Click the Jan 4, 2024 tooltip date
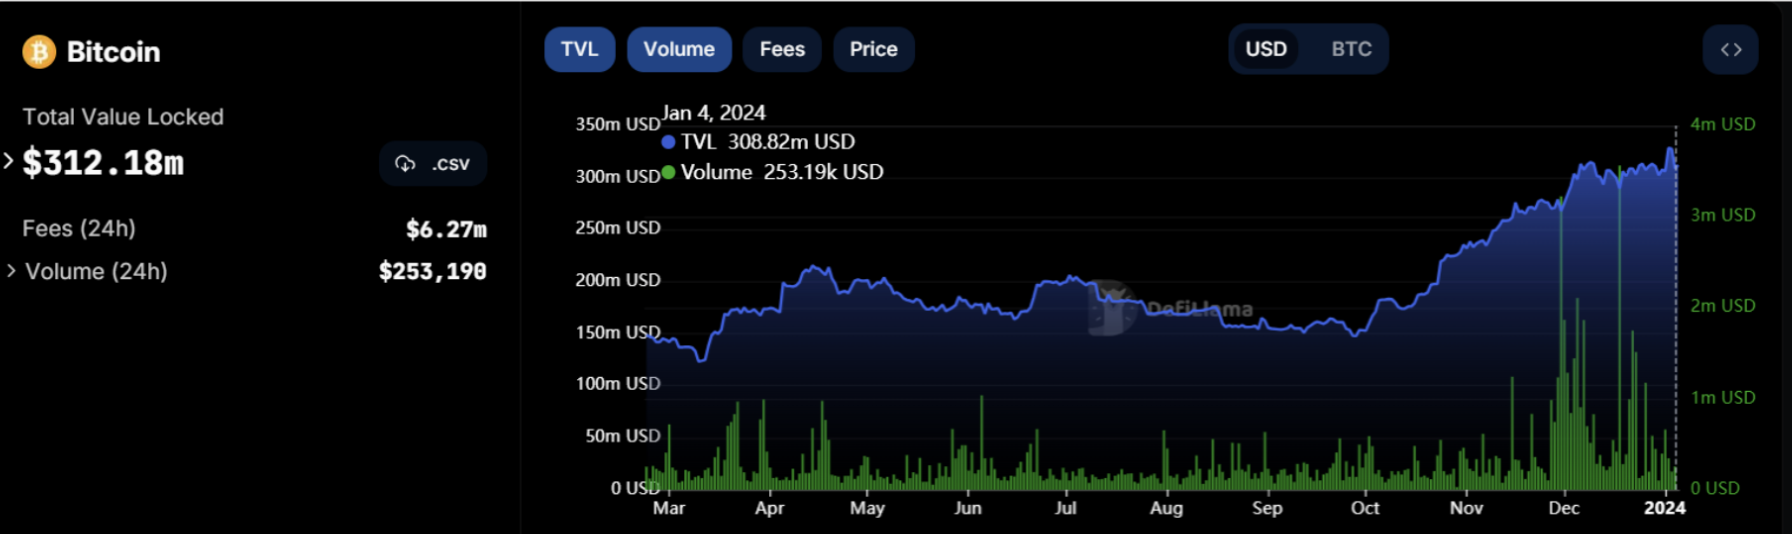The height and width of the screenshot is (534, 1792). pyautogui.click(x=713, y=113)
